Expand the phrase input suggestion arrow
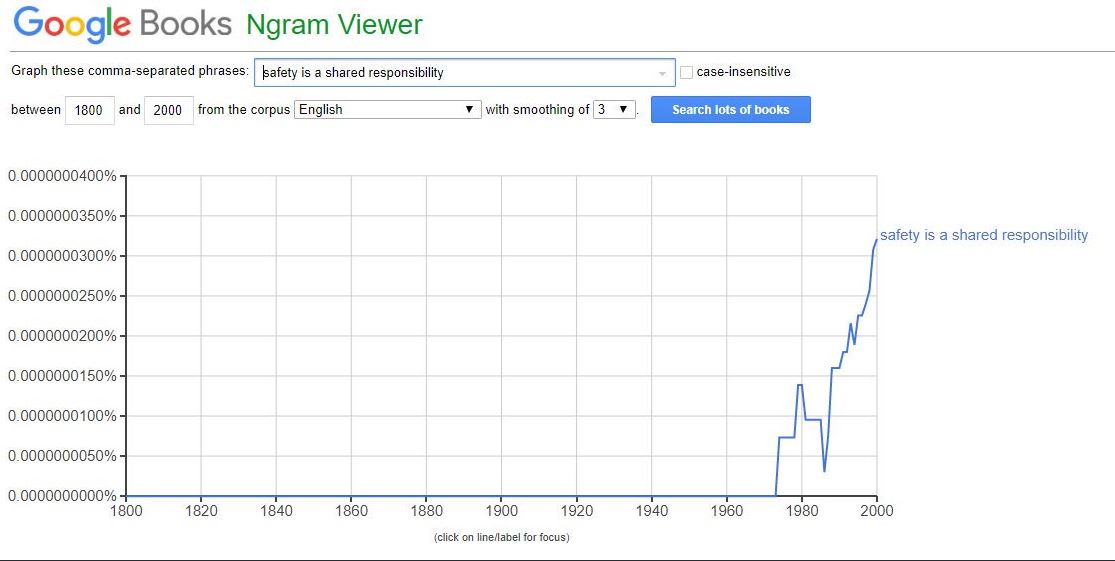The image size is (1115, 561). pos(662,73)
